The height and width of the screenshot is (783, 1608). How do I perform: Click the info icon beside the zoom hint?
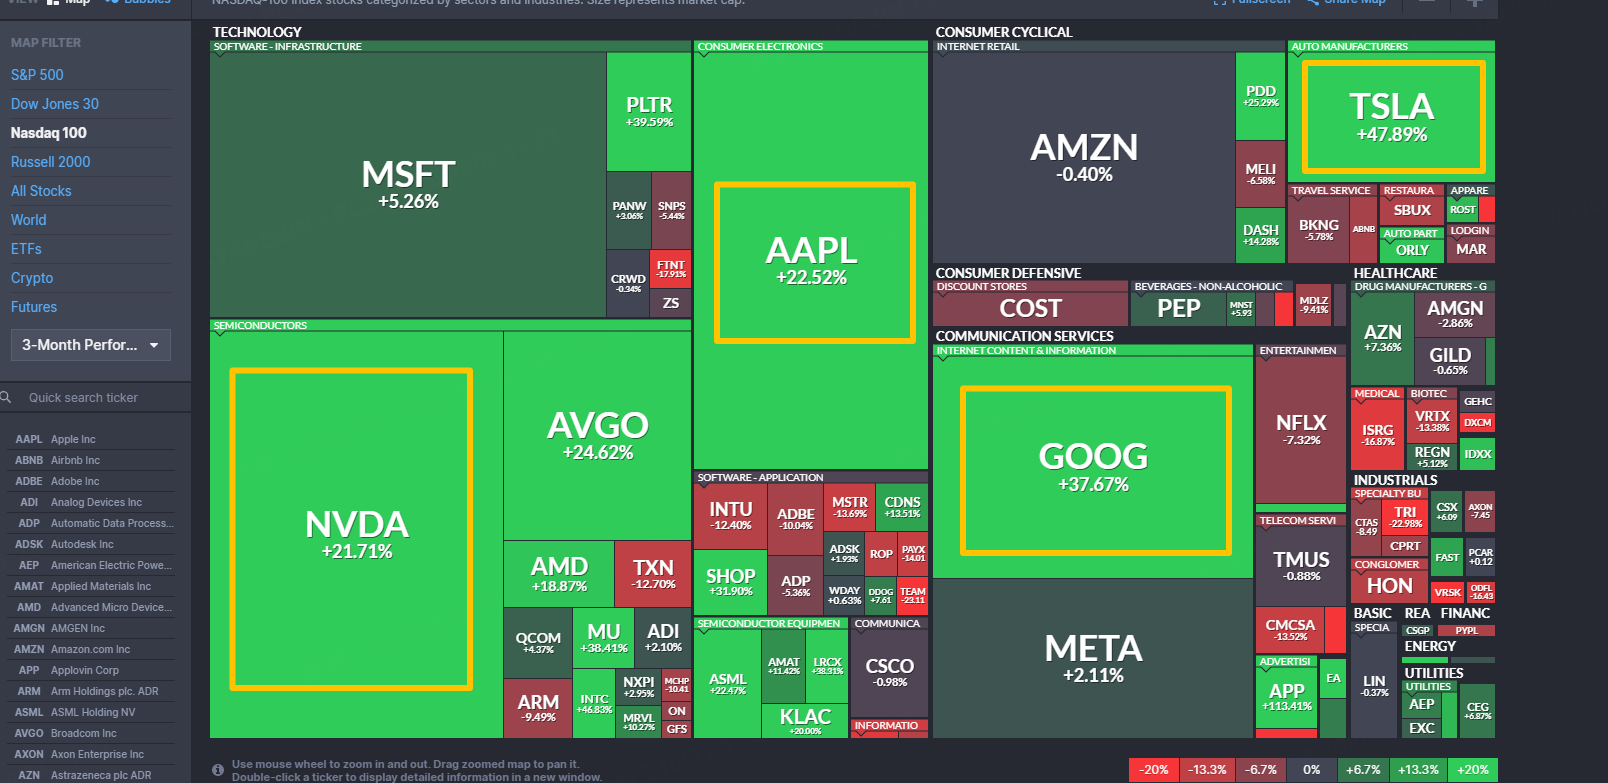(x=218, y=770)
